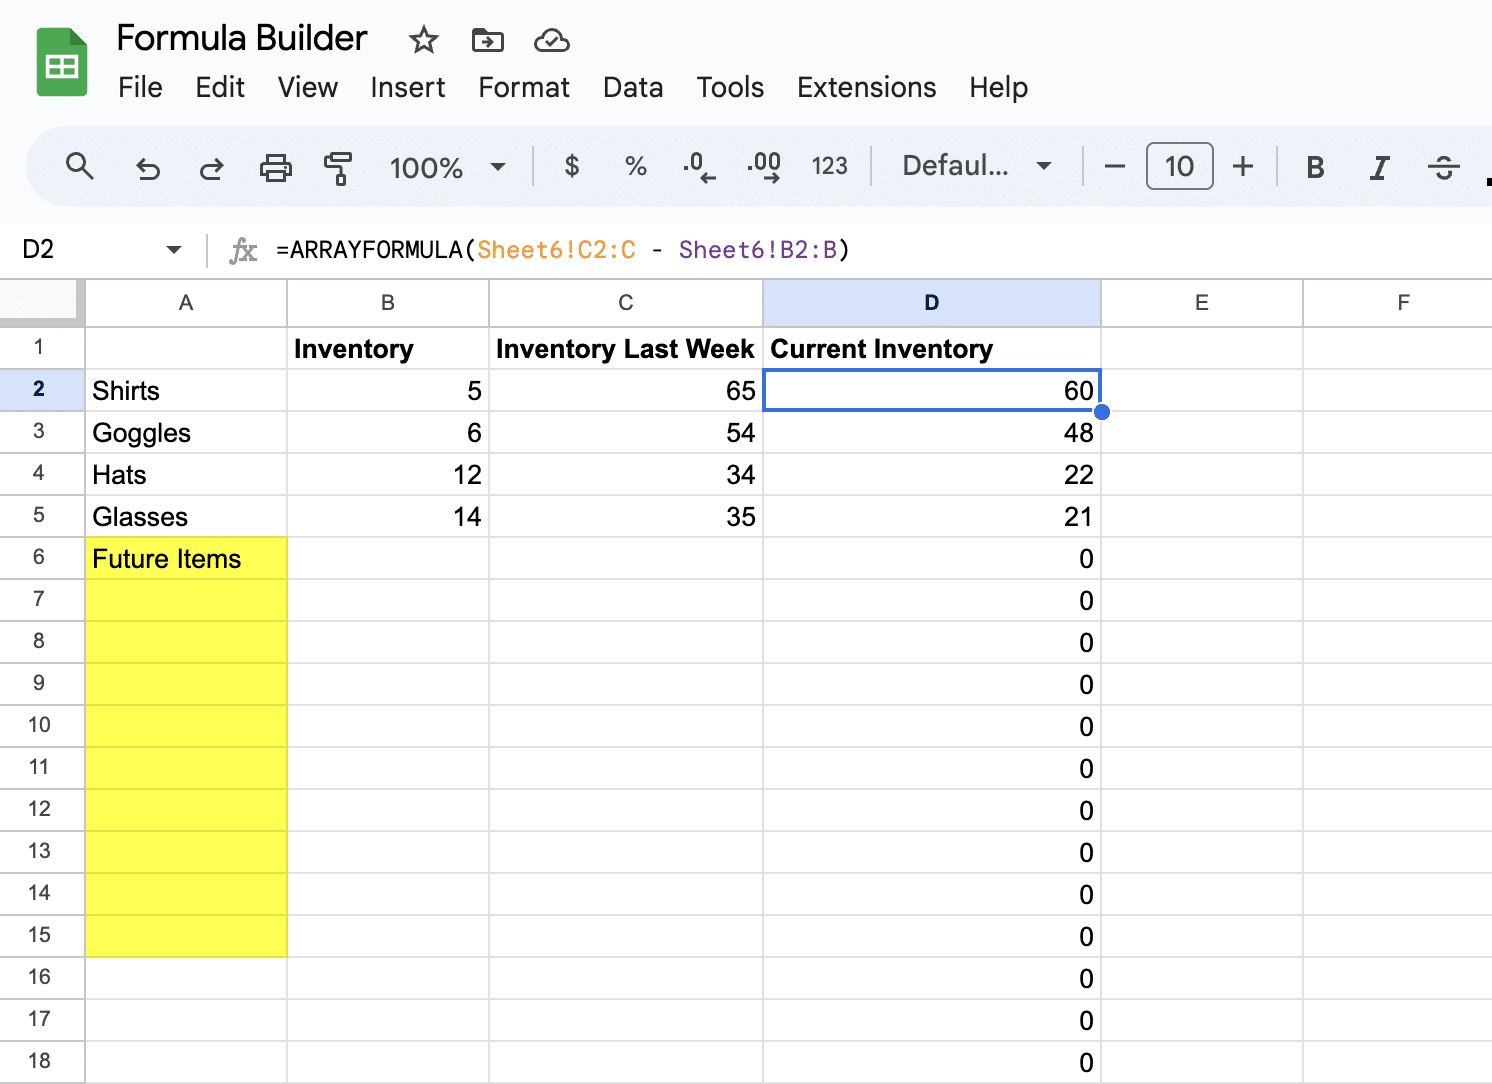Open the print dialog icon
This screenshot has width=1492, height=1084.
pos(276,167)
